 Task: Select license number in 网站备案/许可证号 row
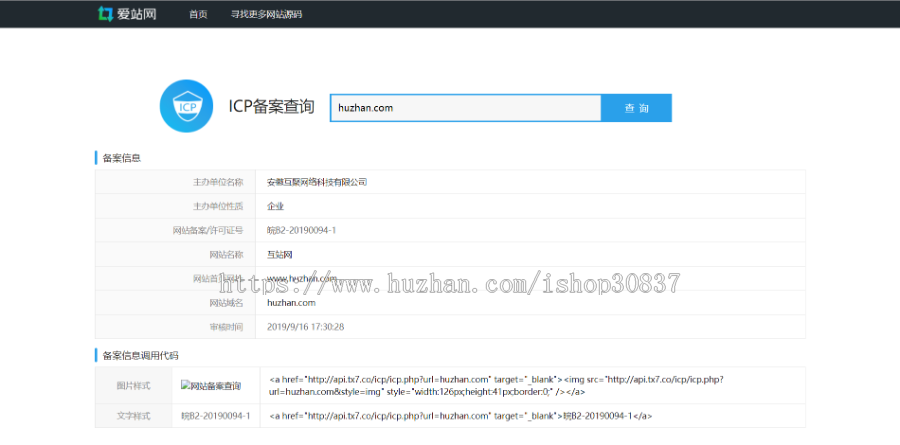[301, 230]
